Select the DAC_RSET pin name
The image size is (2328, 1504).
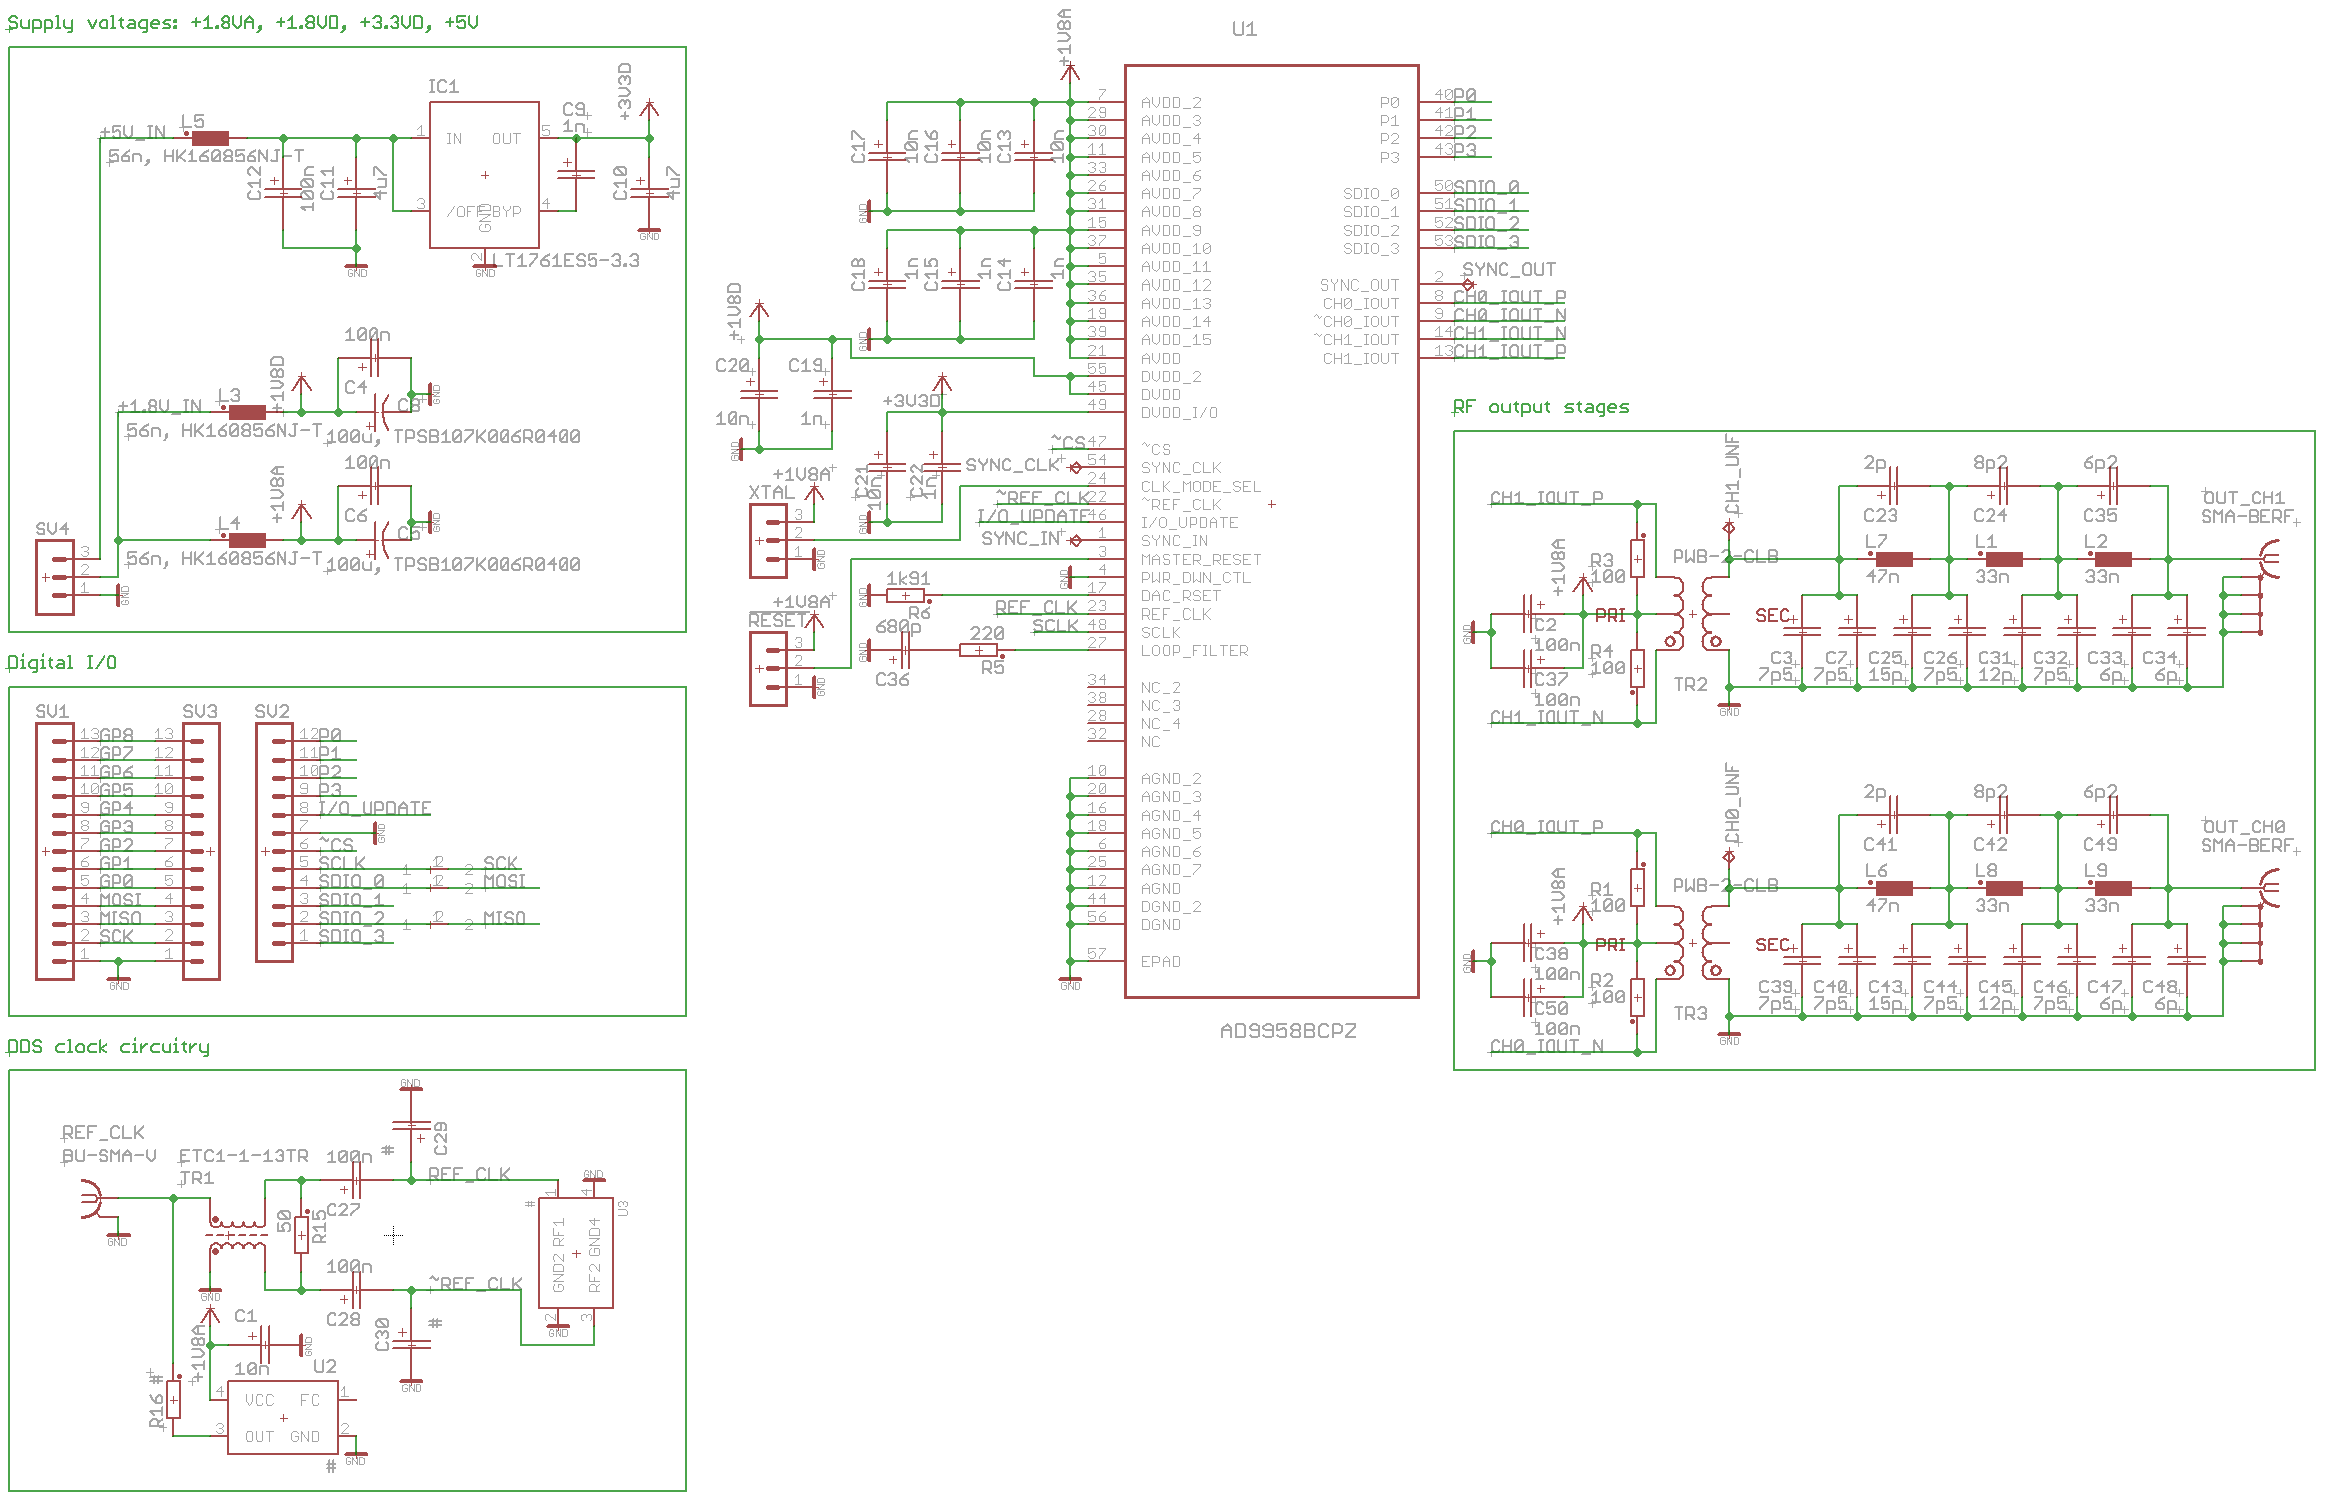(1180, 595)
